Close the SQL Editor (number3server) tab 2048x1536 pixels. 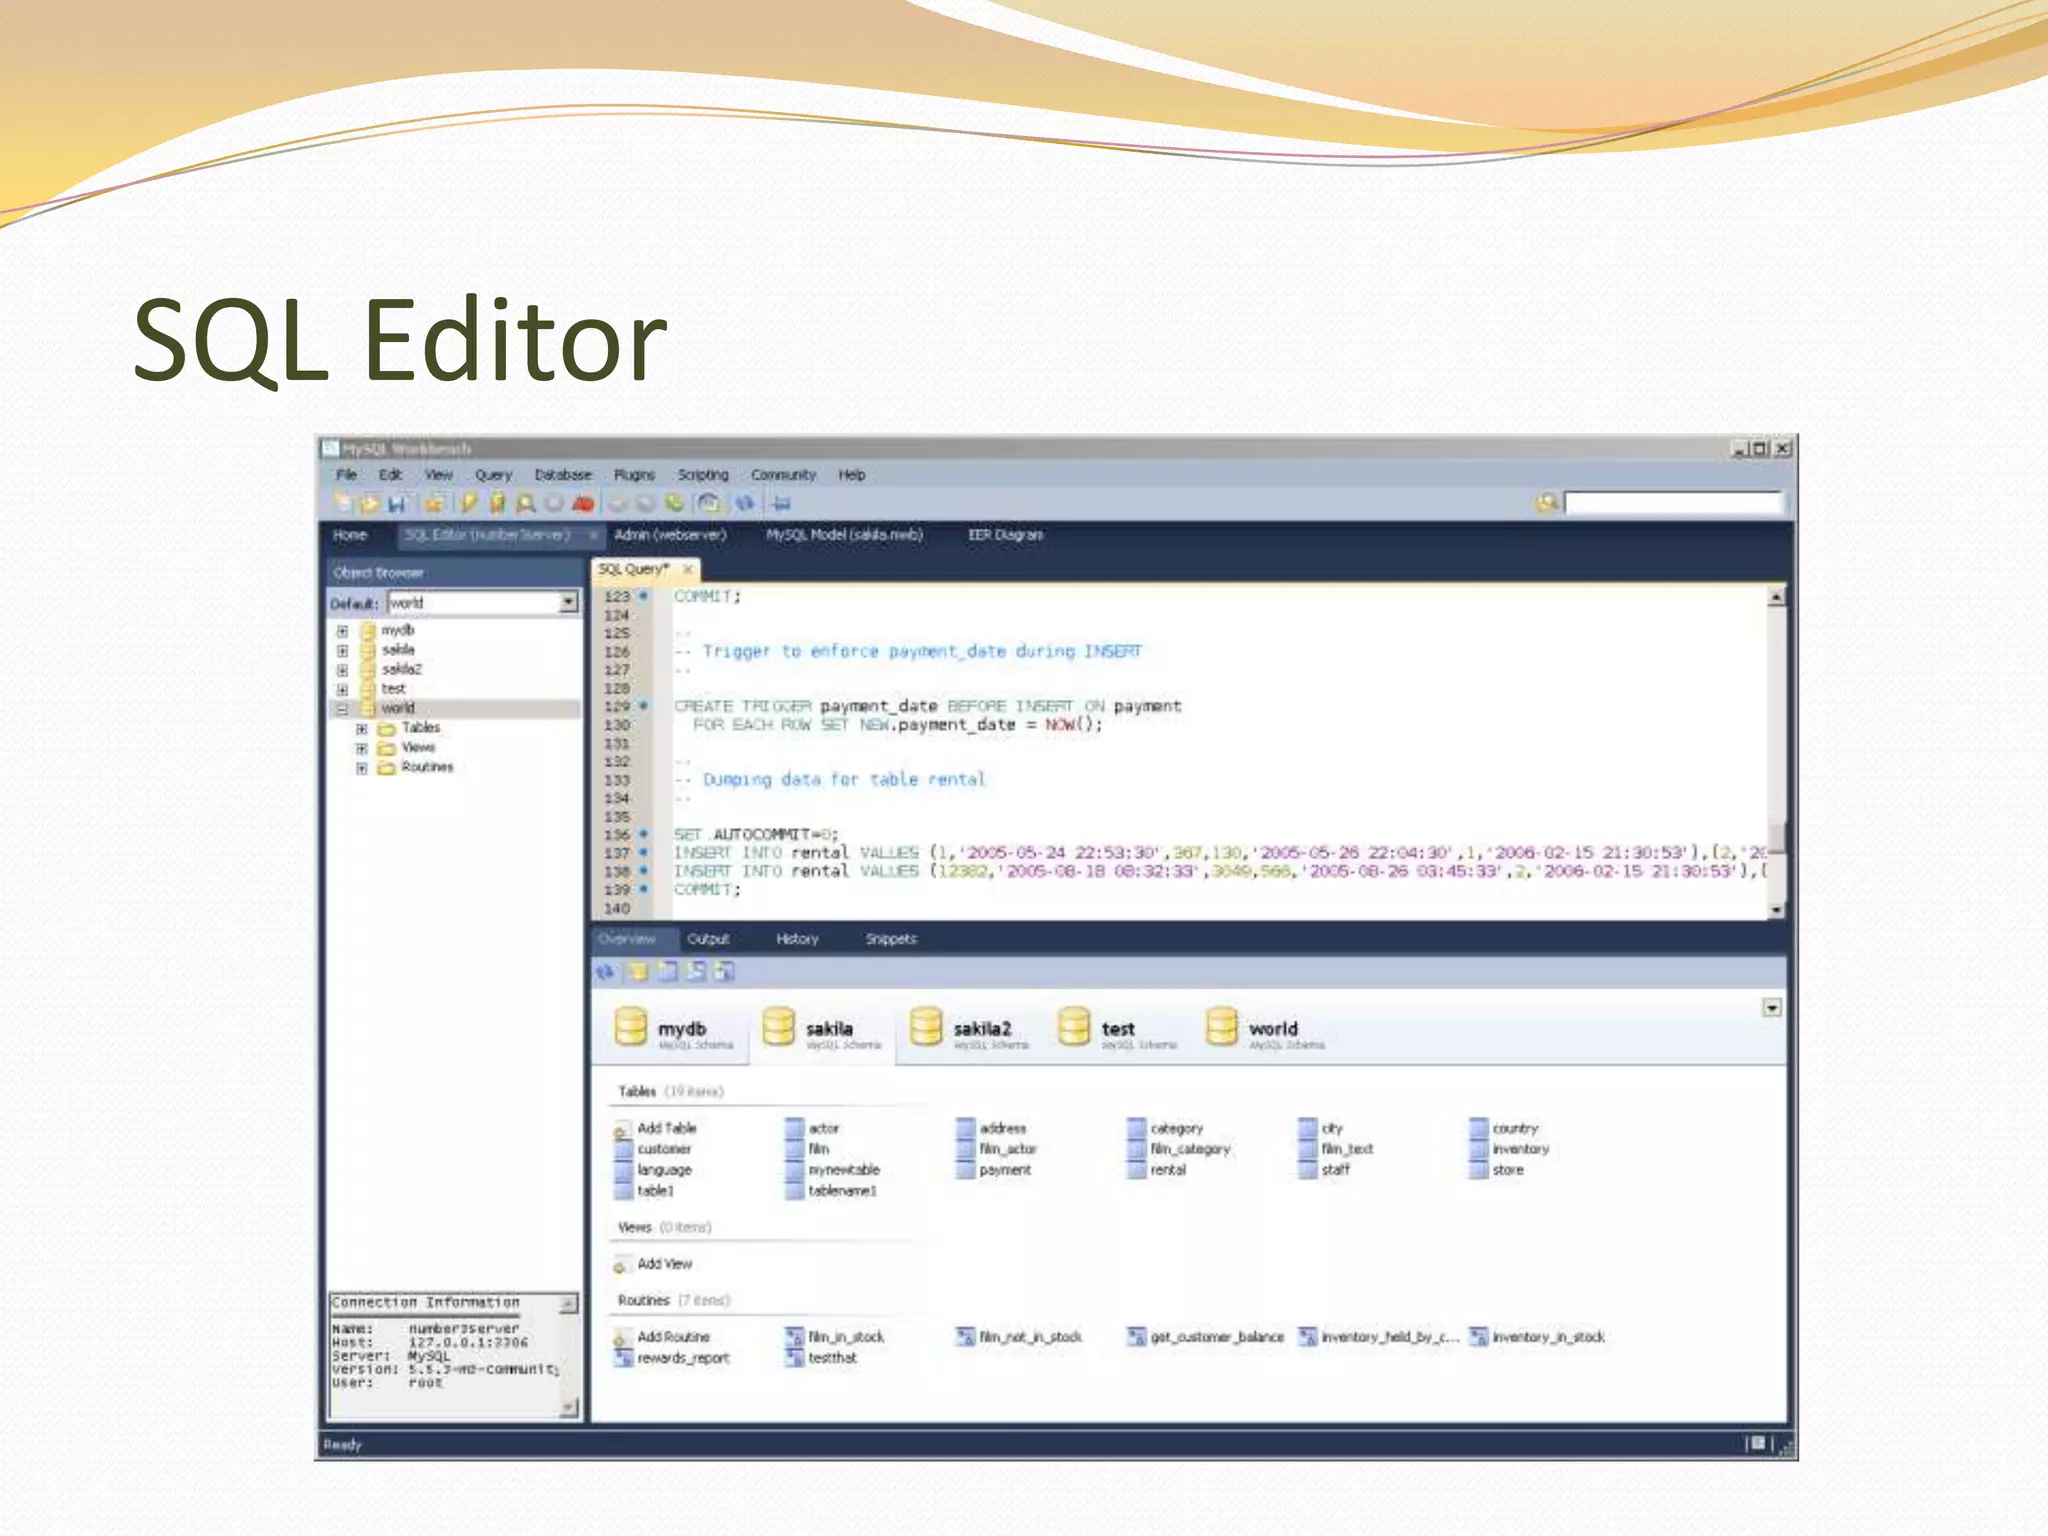click(592, 535)
